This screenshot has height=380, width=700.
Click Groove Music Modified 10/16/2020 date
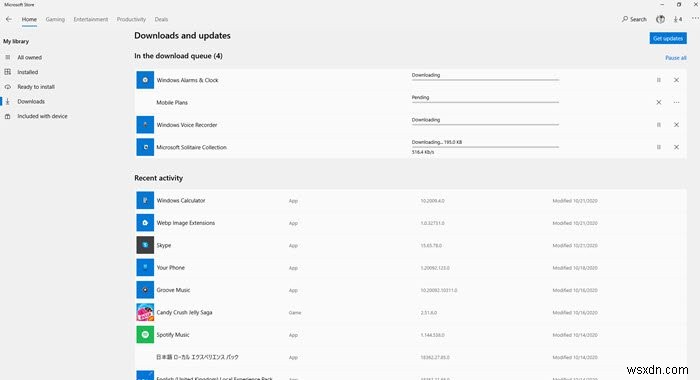click(x=575, y=290)
